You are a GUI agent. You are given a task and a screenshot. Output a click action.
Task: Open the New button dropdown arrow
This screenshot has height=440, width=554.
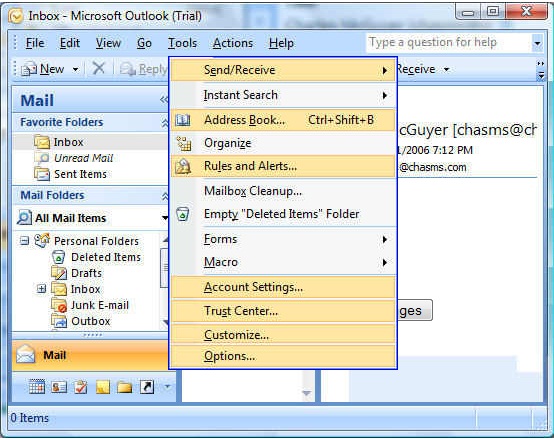(75, 69)
